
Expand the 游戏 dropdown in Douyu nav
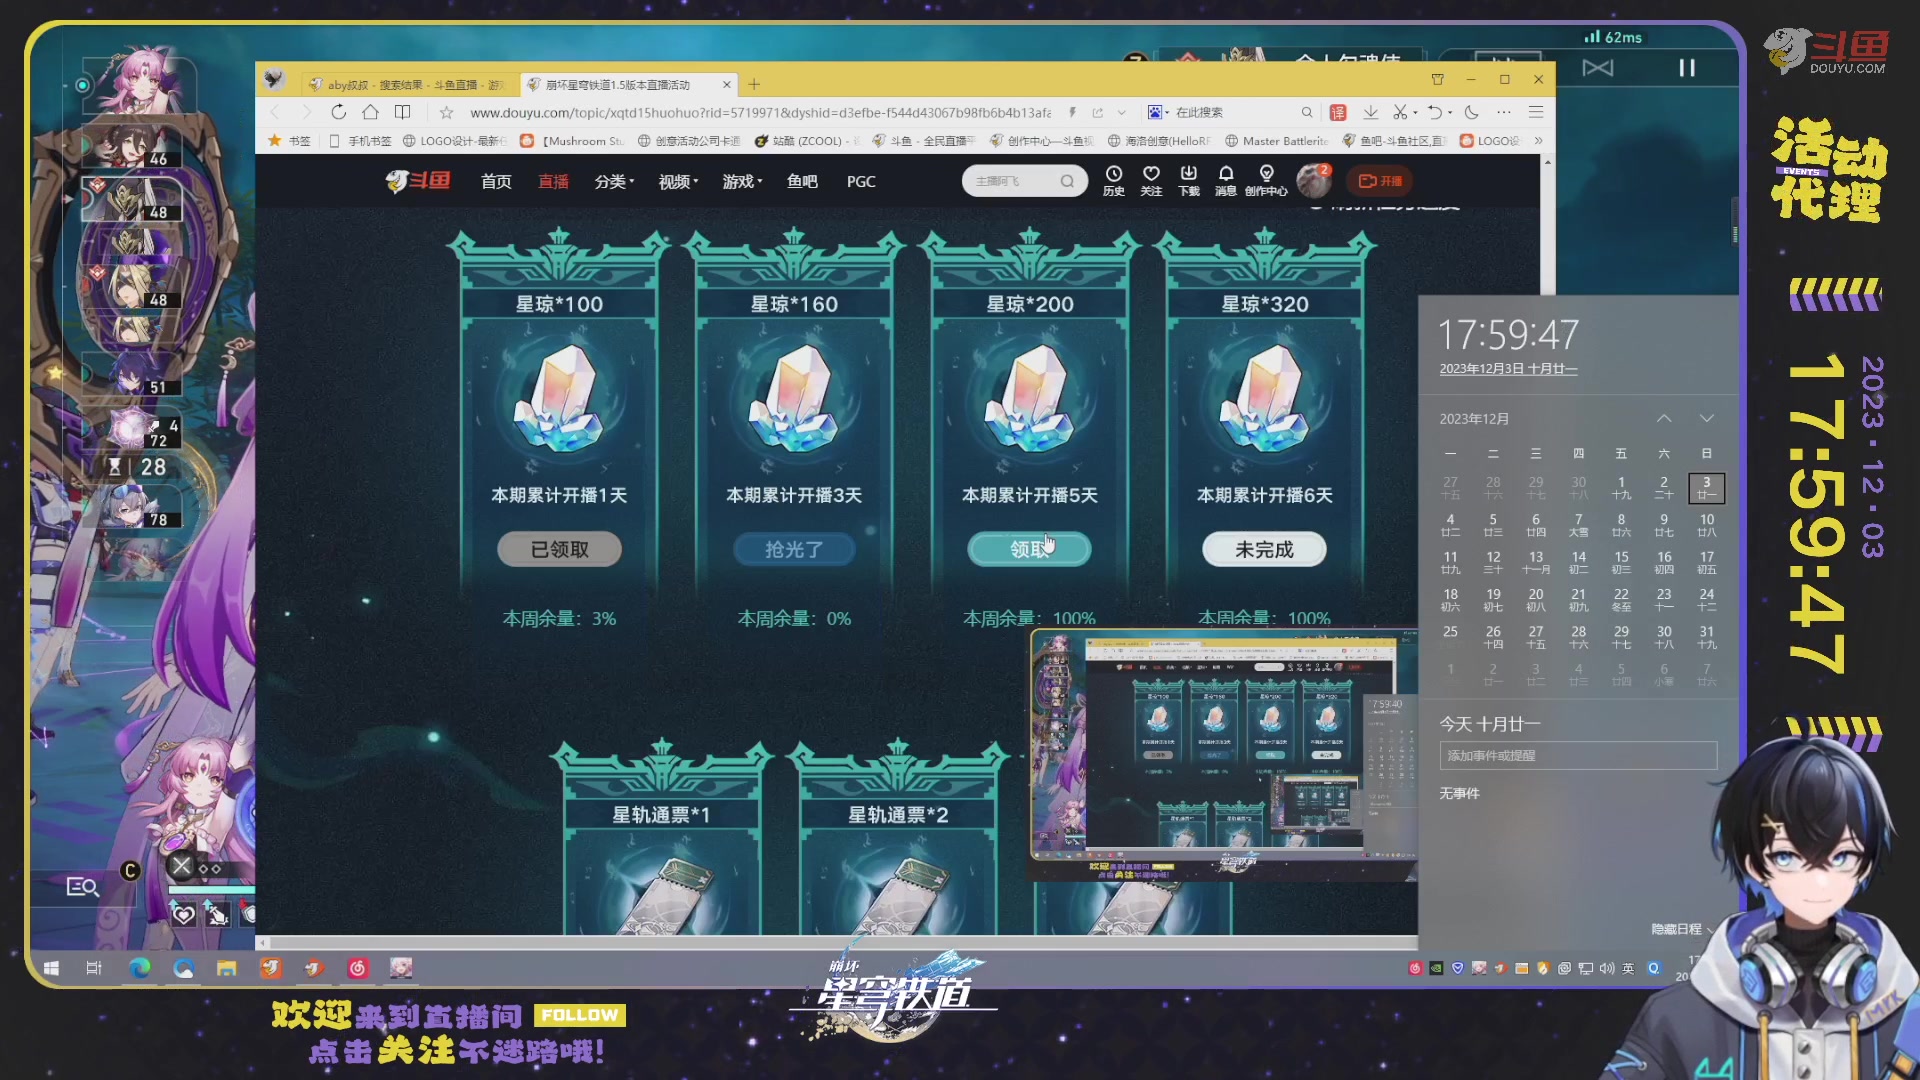pyautogui.click(x=742, y=181)
